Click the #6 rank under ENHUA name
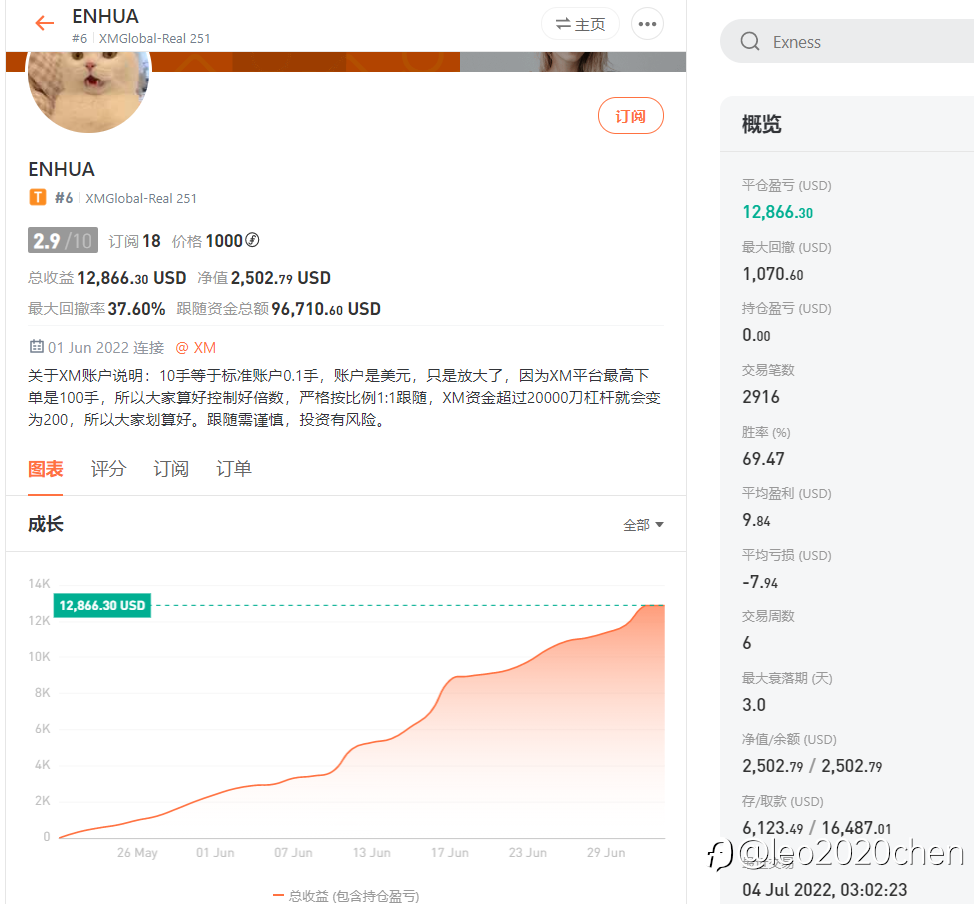The image size is (974, 904). [x=64, y=198]
